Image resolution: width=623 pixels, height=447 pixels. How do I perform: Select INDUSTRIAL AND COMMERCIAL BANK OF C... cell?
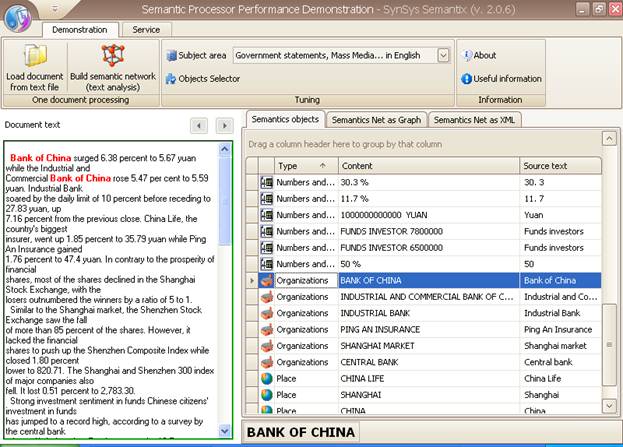pyautogui.click(x=429, y=297)
